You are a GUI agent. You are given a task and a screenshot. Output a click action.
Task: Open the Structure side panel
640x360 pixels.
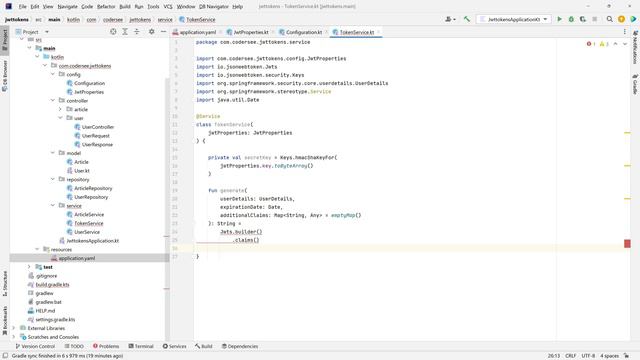pyautogui.click(x=4, y=284)
